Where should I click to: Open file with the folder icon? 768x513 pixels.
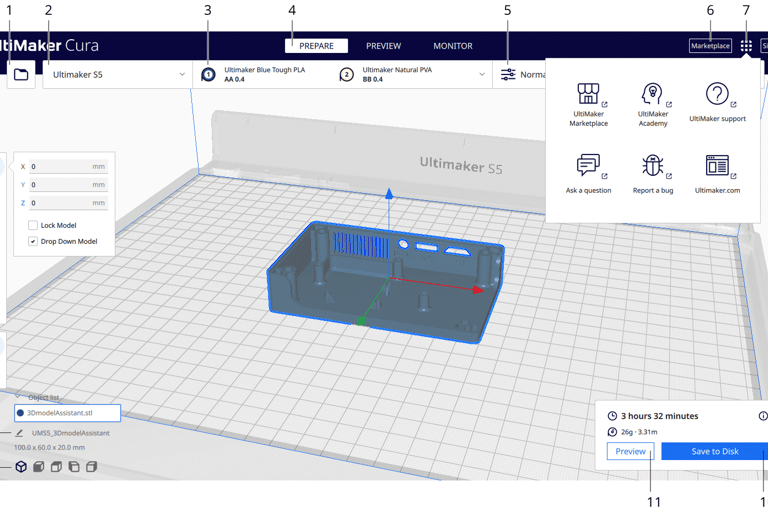pos(21,74)
